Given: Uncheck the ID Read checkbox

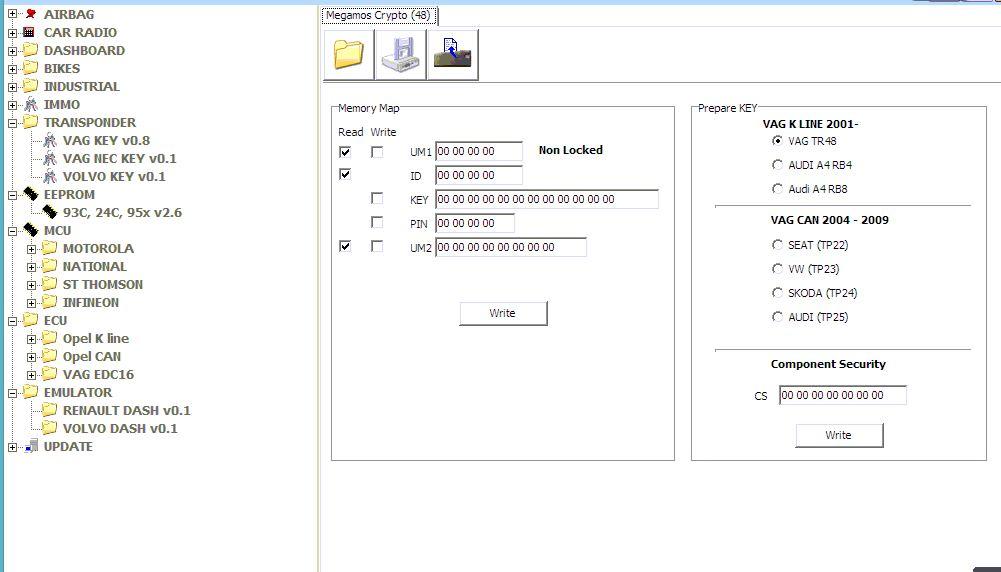Looking at the screenshot, I should [345, 174].
